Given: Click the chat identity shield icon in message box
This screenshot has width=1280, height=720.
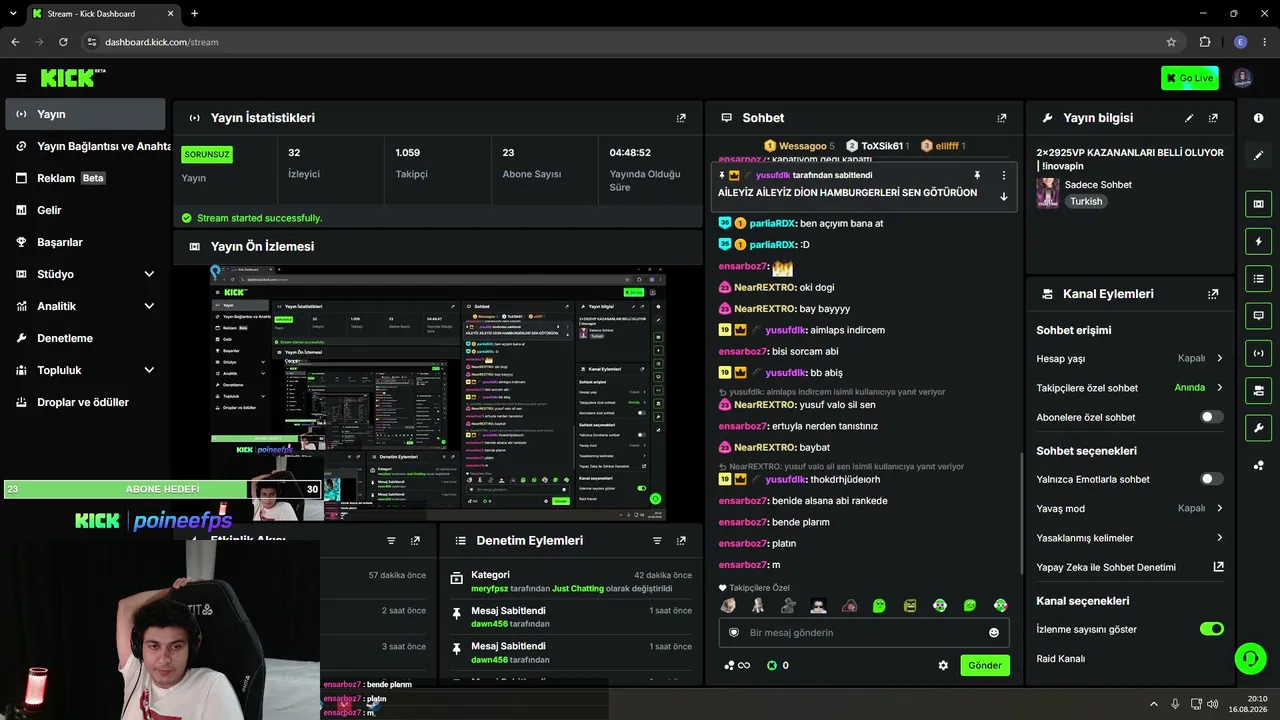Looking at the screenshot, I should [734, 633].
